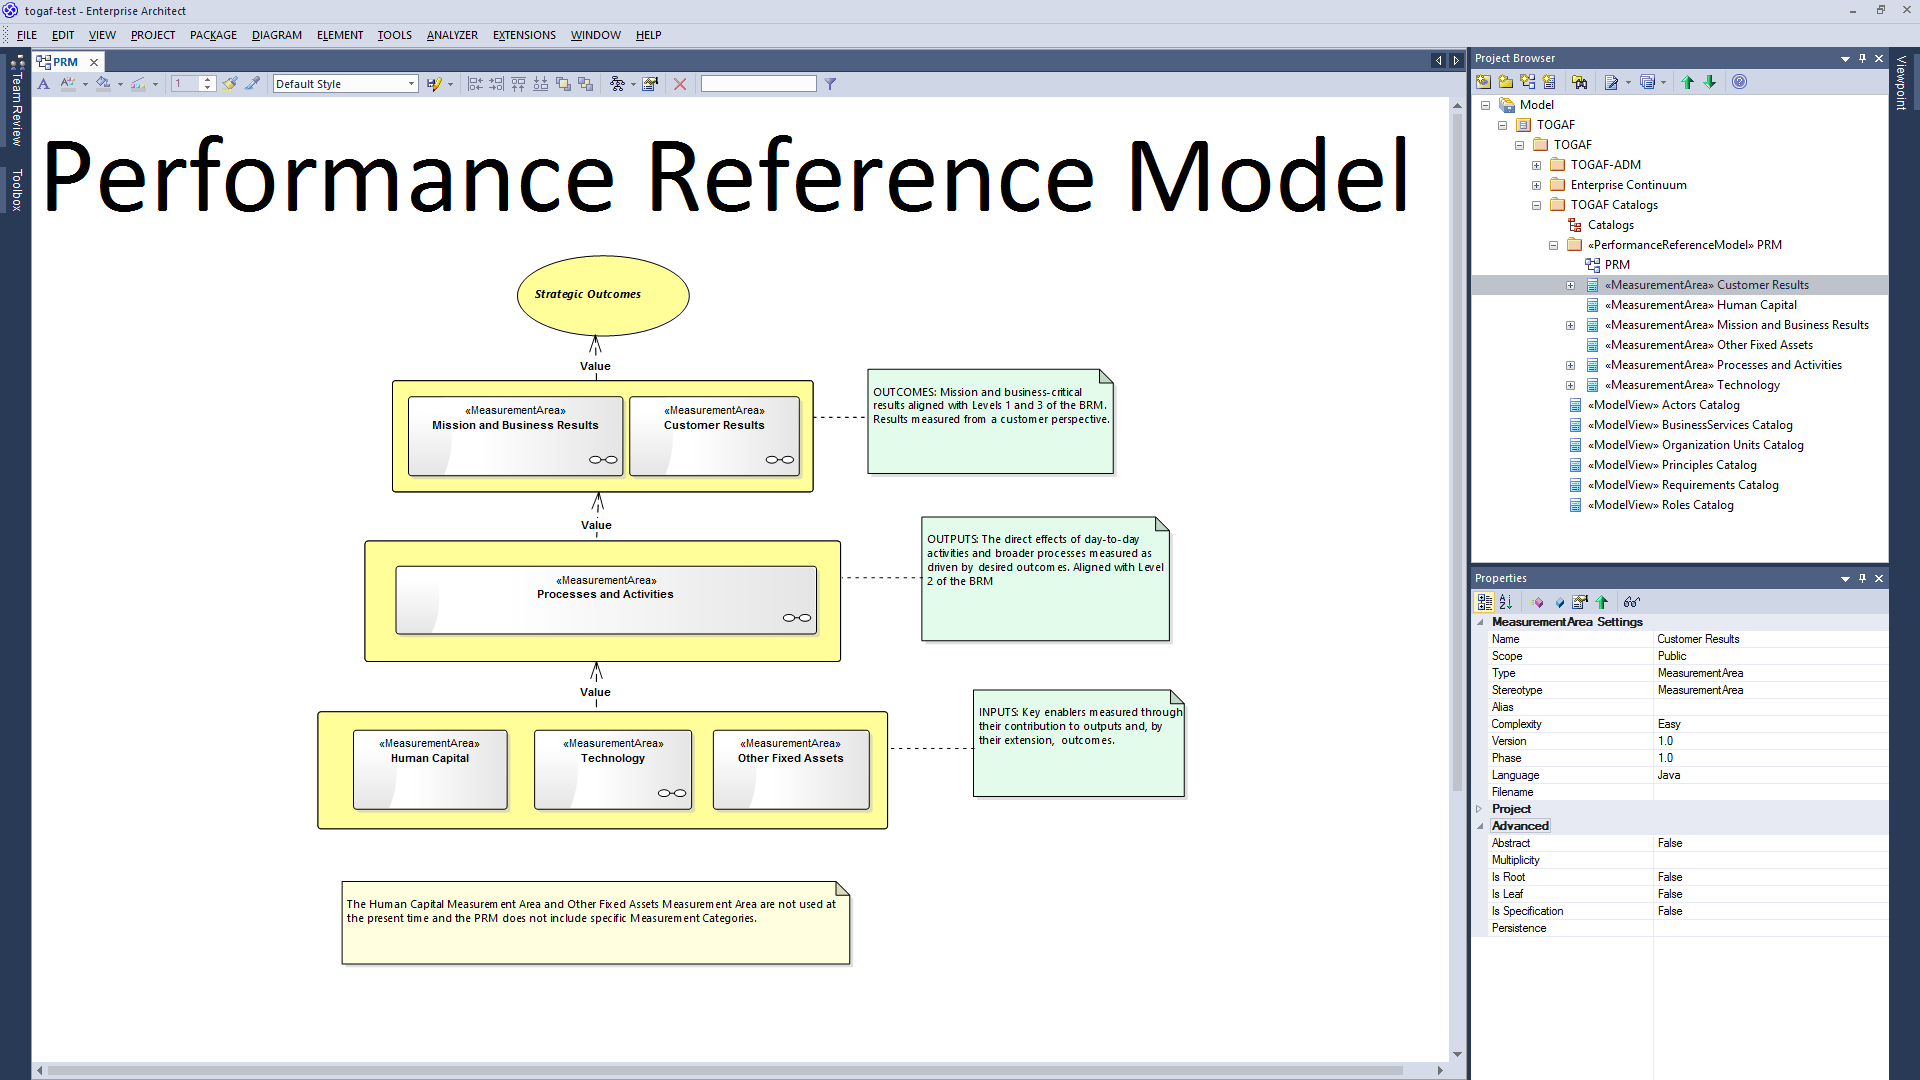Open the DIAGRAM menu

276,35
